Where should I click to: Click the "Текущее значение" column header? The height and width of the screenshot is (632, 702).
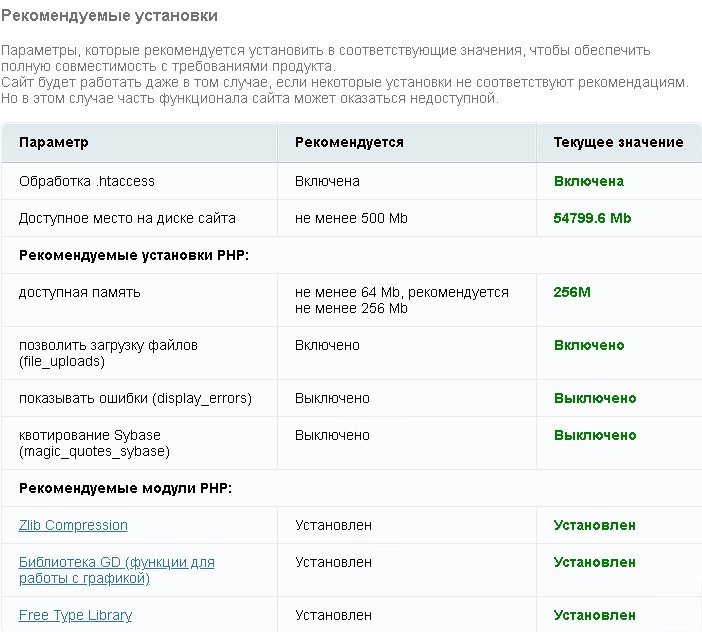[618, 142]
